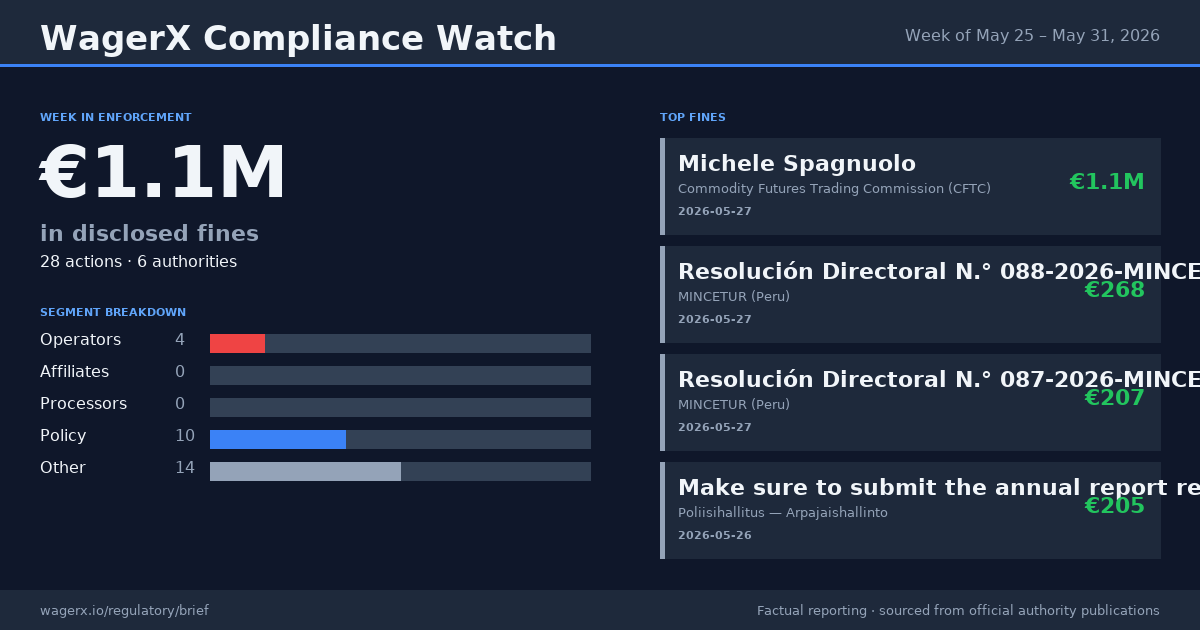The height and width of the screenshot is (630, 1200).
Task: Select the week date range text
Action: click(x=1032, y=36)
